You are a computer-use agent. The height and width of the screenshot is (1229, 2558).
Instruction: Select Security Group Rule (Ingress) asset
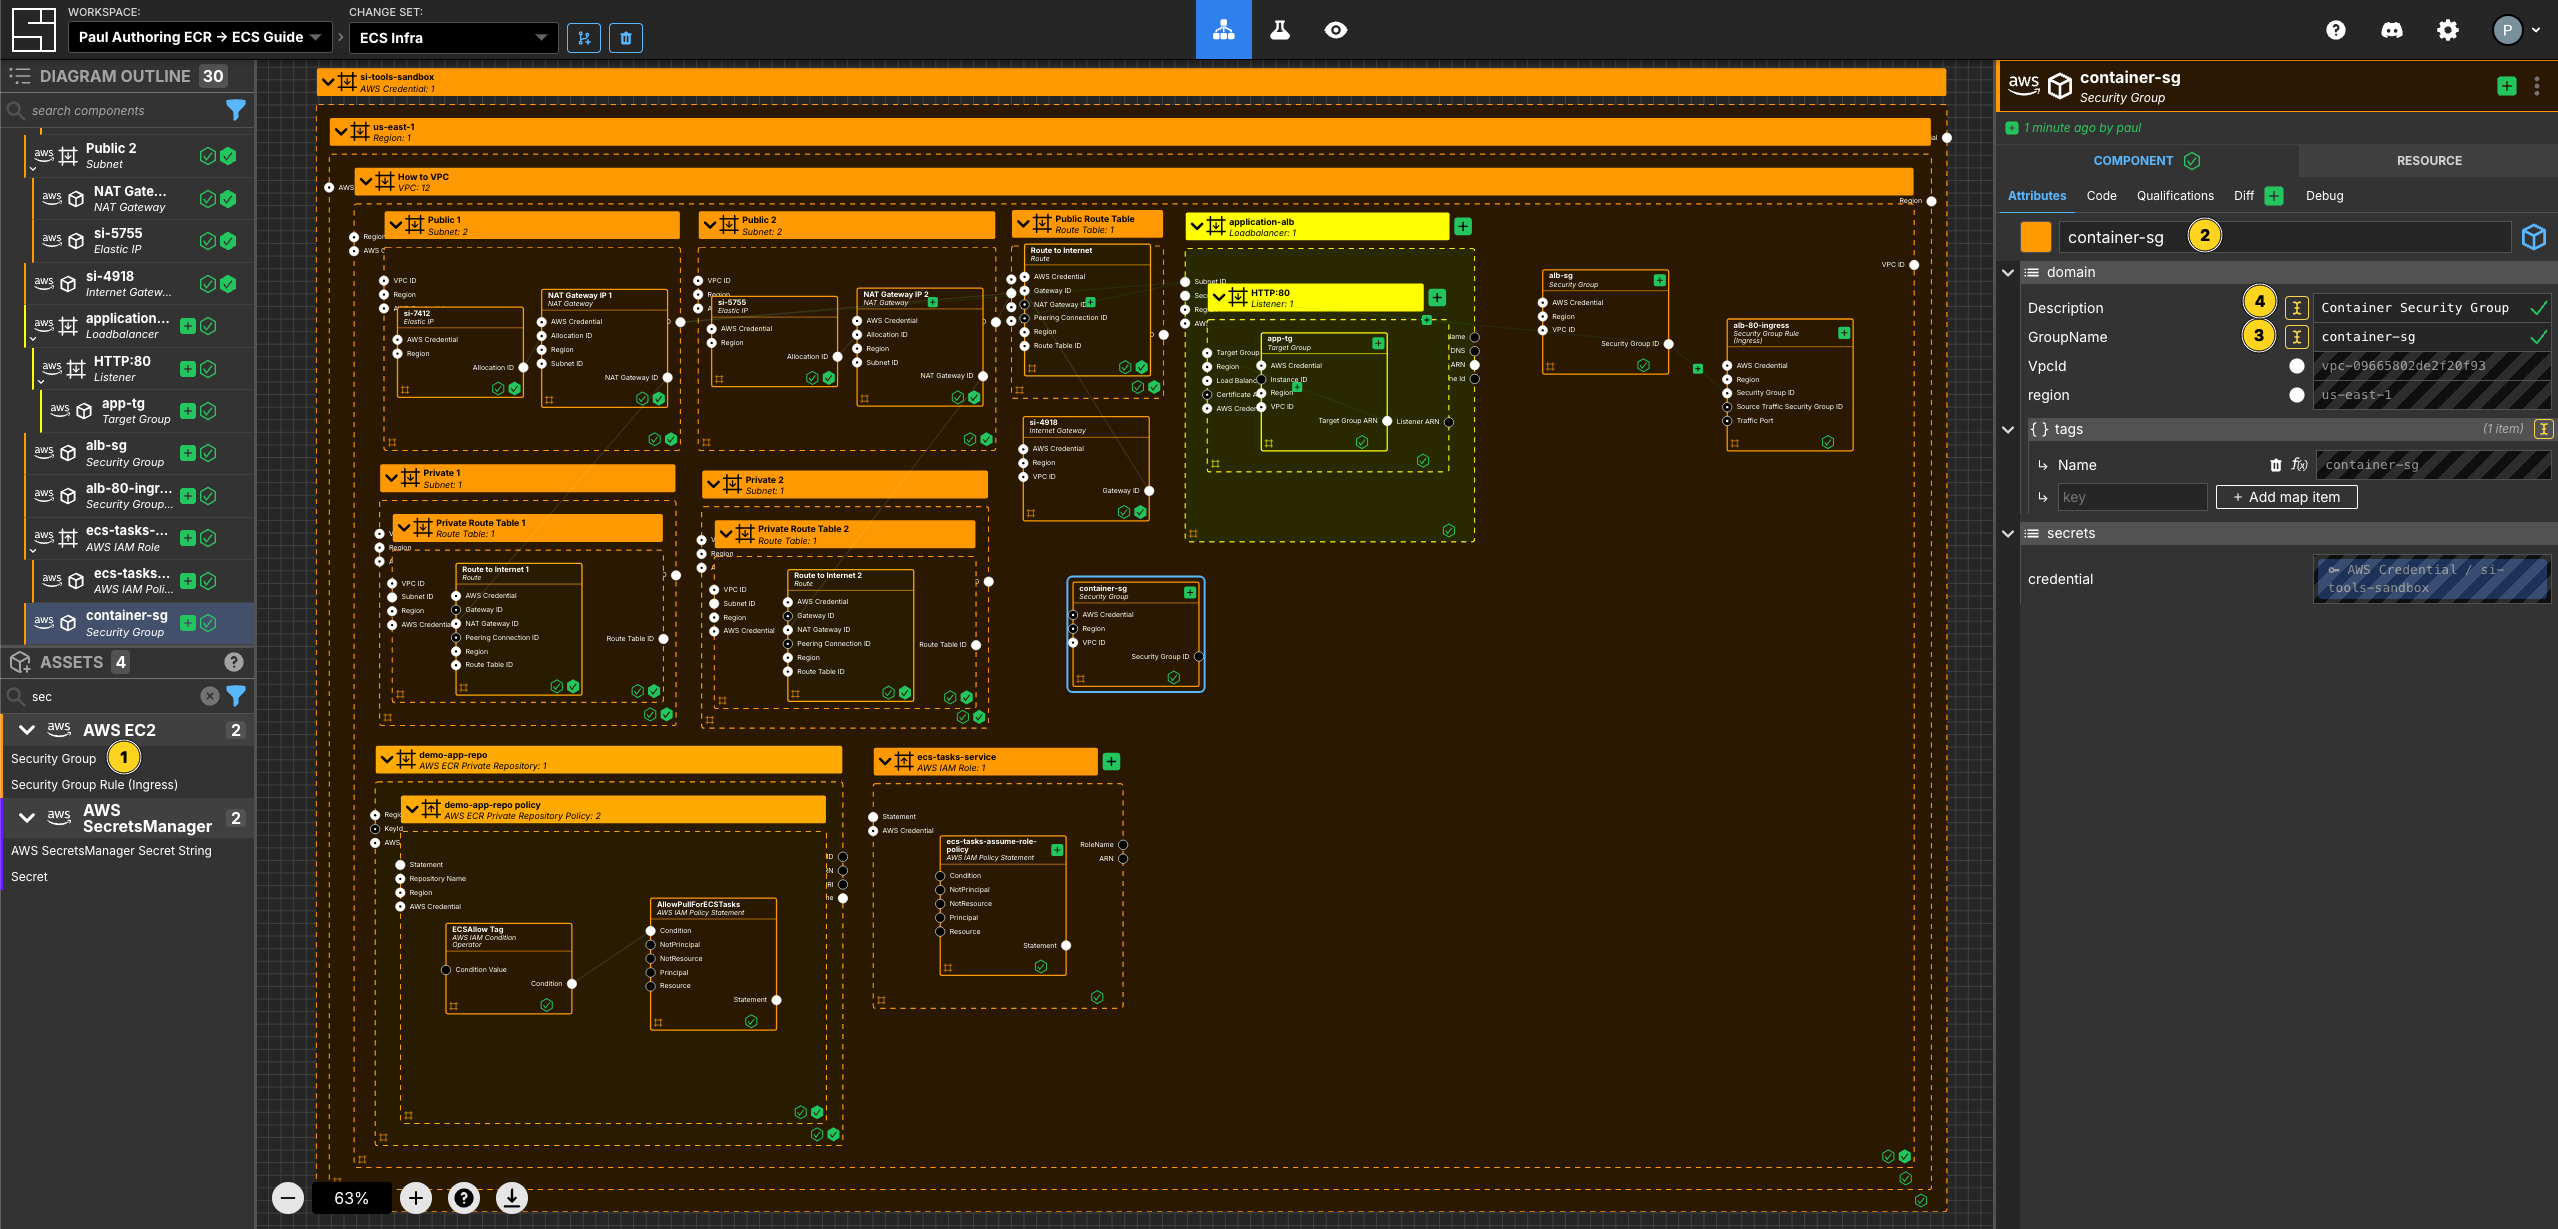pyautogui.click(x=94, y=785)
